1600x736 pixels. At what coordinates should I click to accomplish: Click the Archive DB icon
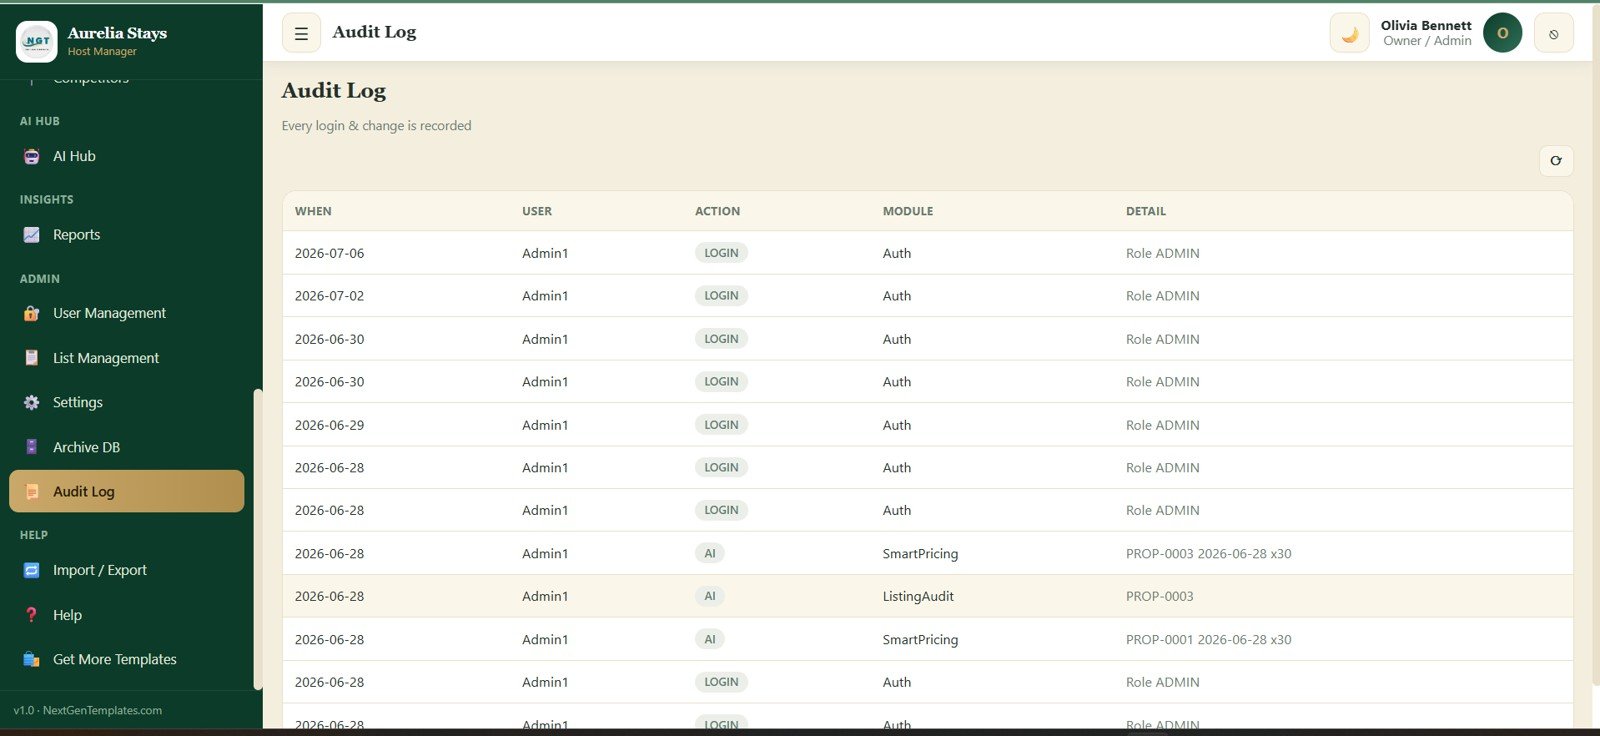(32, 447)
